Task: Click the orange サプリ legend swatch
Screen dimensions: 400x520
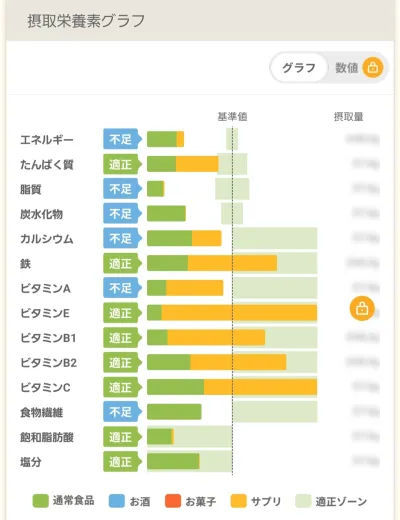Action: [x=239, y=501]
